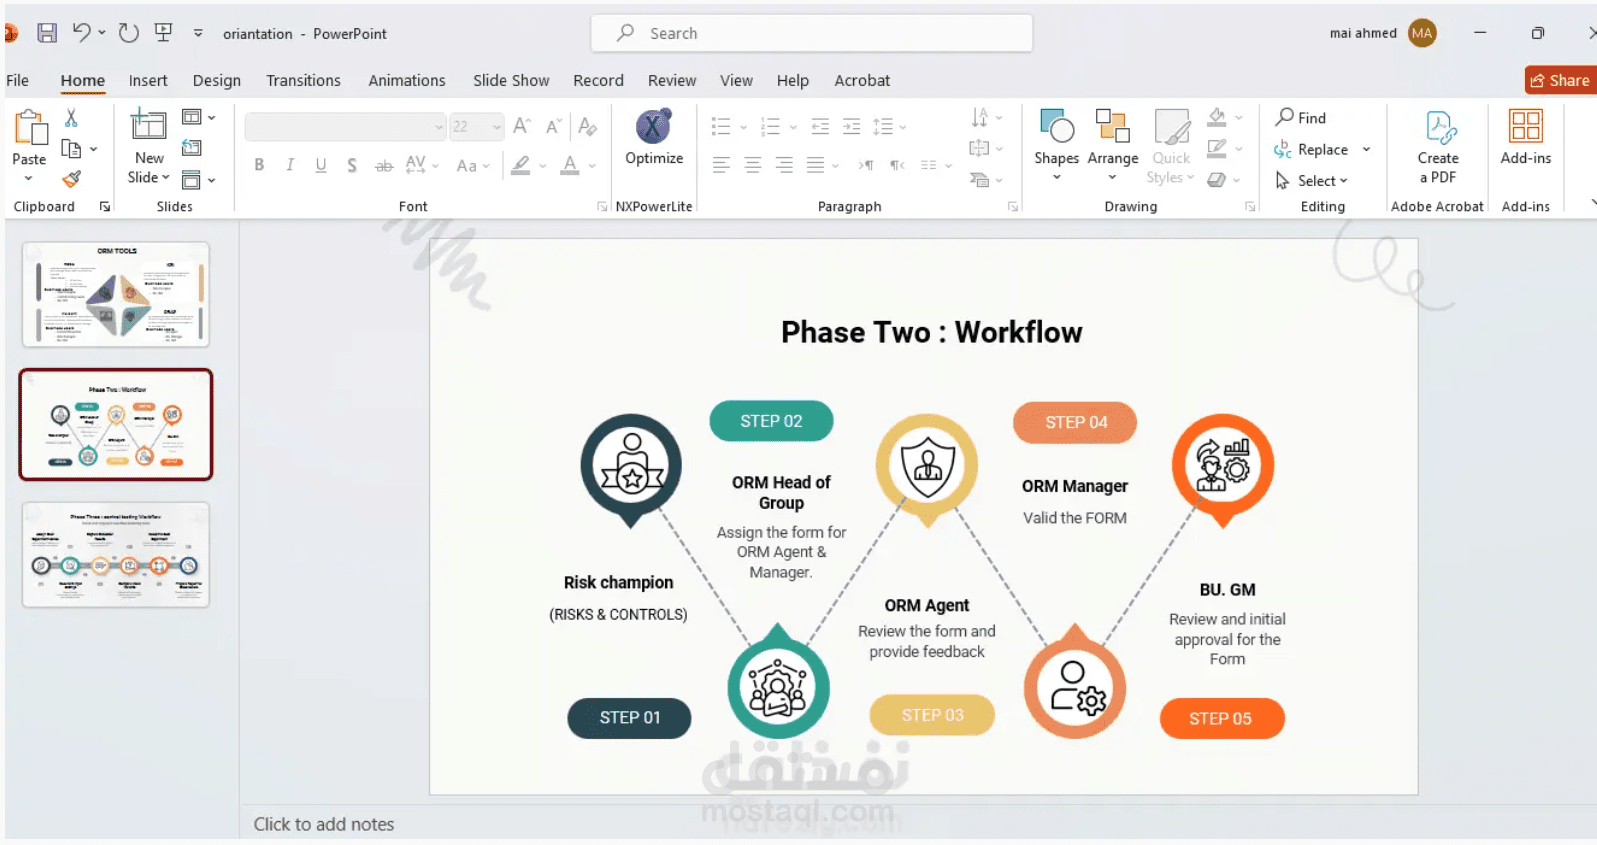Click the Cut scissors icon
This screenshot has width=1597, height=845.
71,118
